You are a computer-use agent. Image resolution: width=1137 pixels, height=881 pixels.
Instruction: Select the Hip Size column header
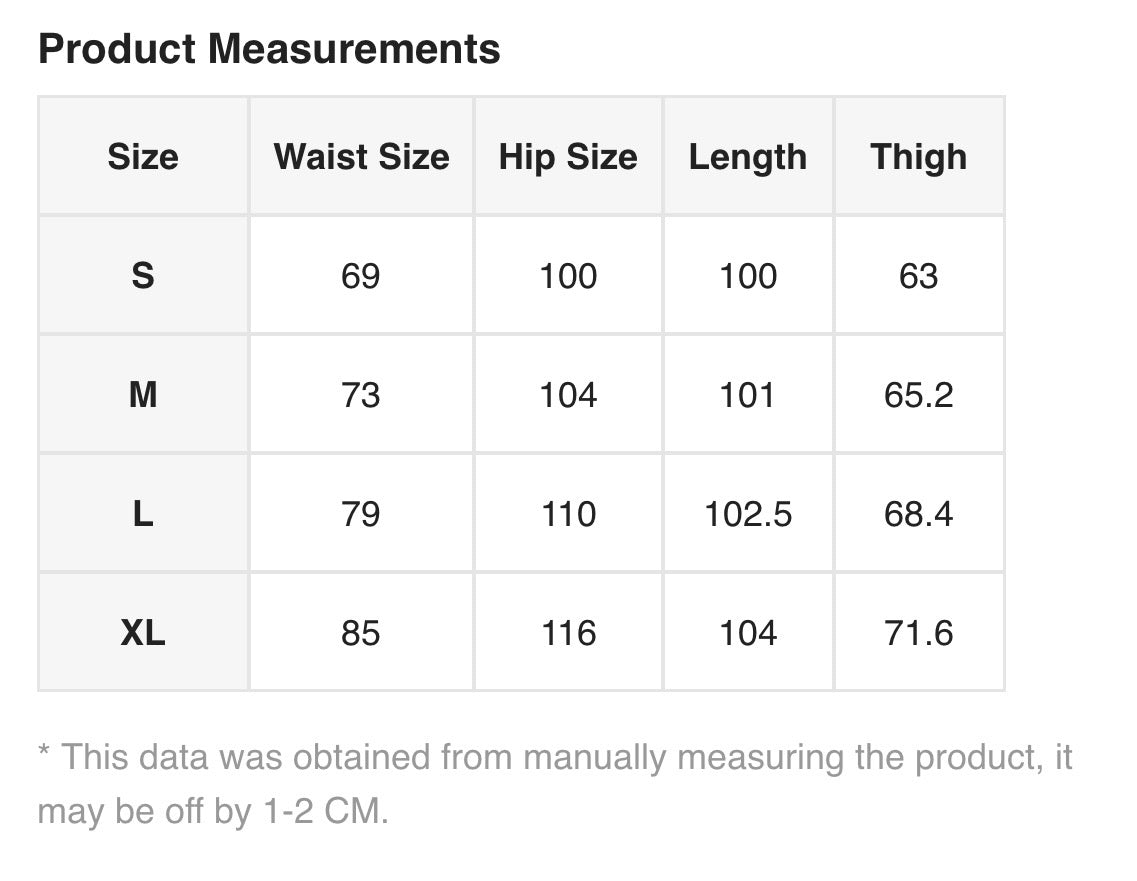(568, 157)
